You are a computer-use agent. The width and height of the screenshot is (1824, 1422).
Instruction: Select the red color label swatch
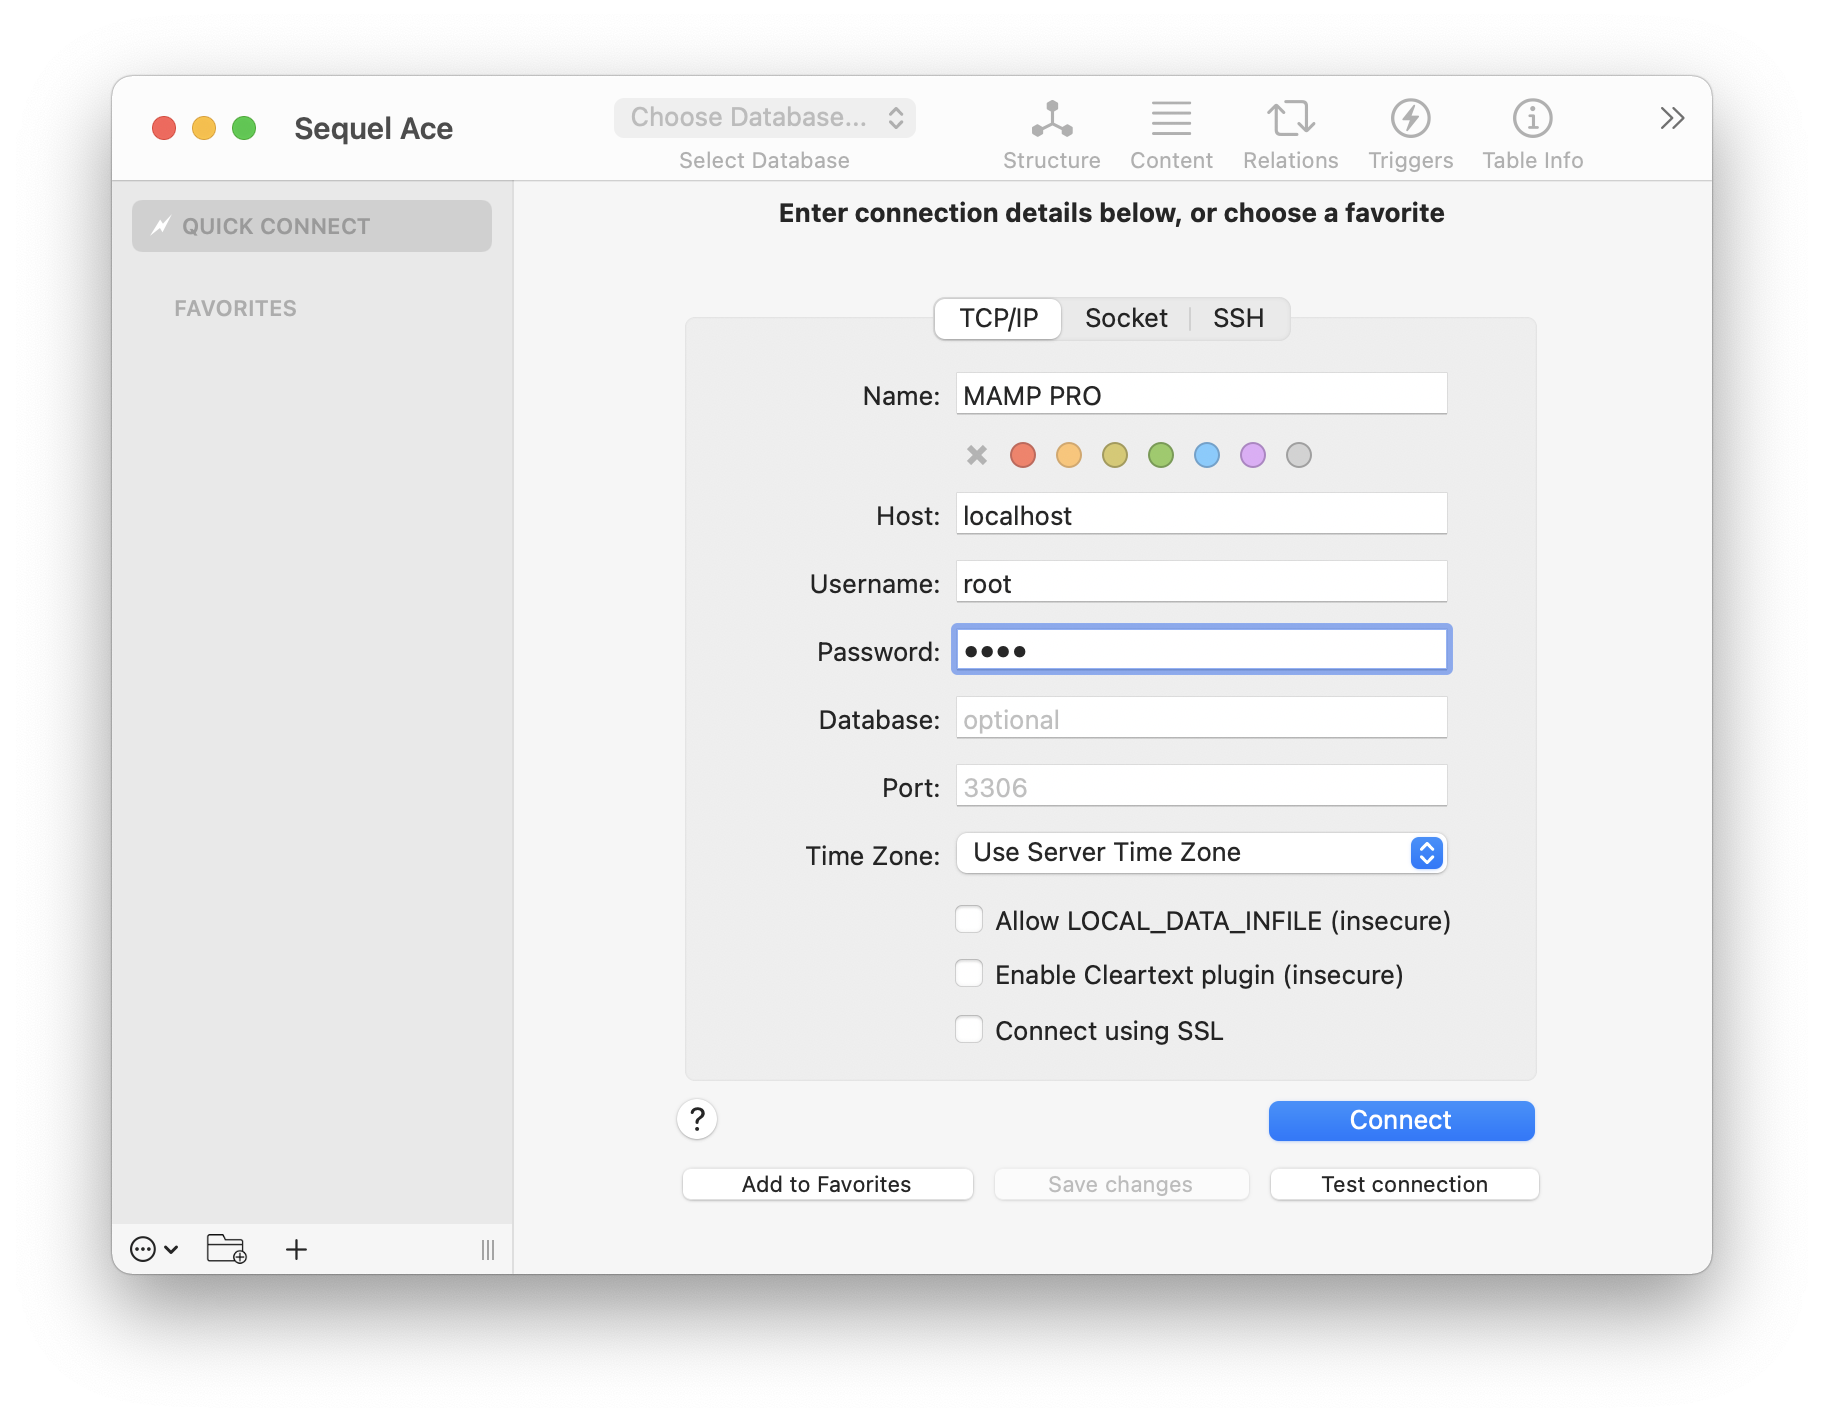tap(1022, 456)
